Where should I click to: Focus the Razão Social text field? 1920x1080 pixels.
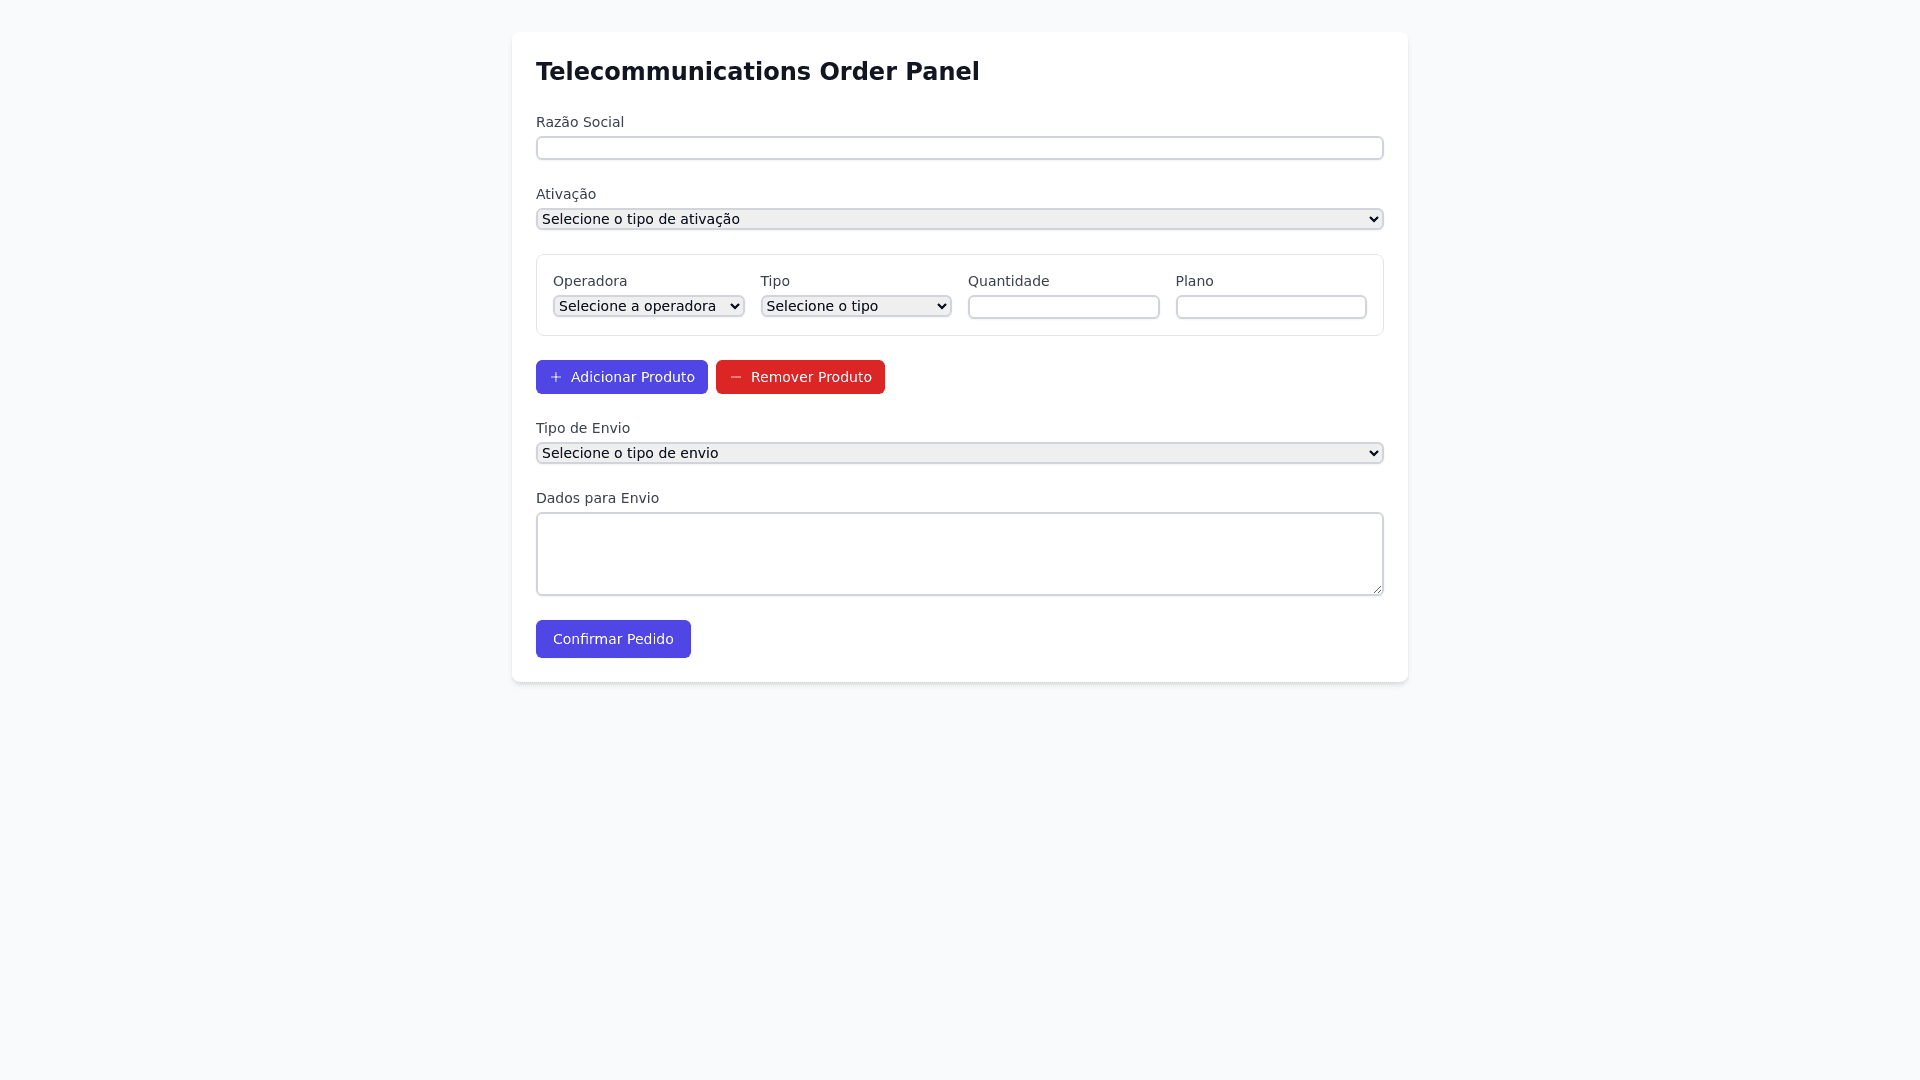(959, 148)
